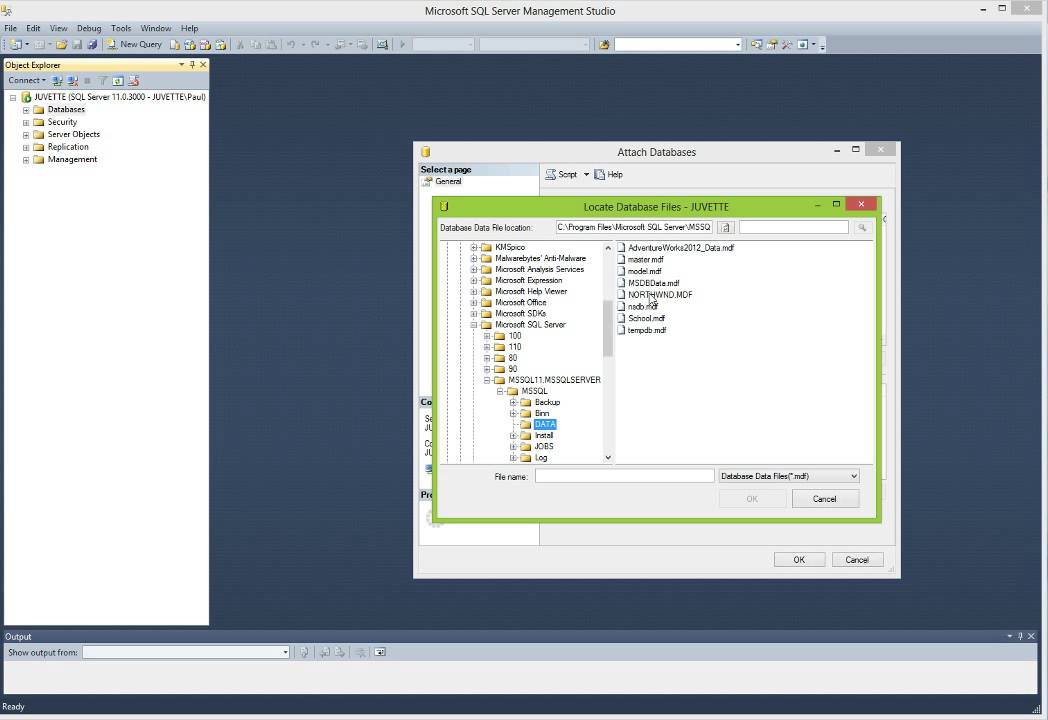Expand the Backup folder in the tree
This screenshot has width=1048, height=720.
[x=513, y=402]
